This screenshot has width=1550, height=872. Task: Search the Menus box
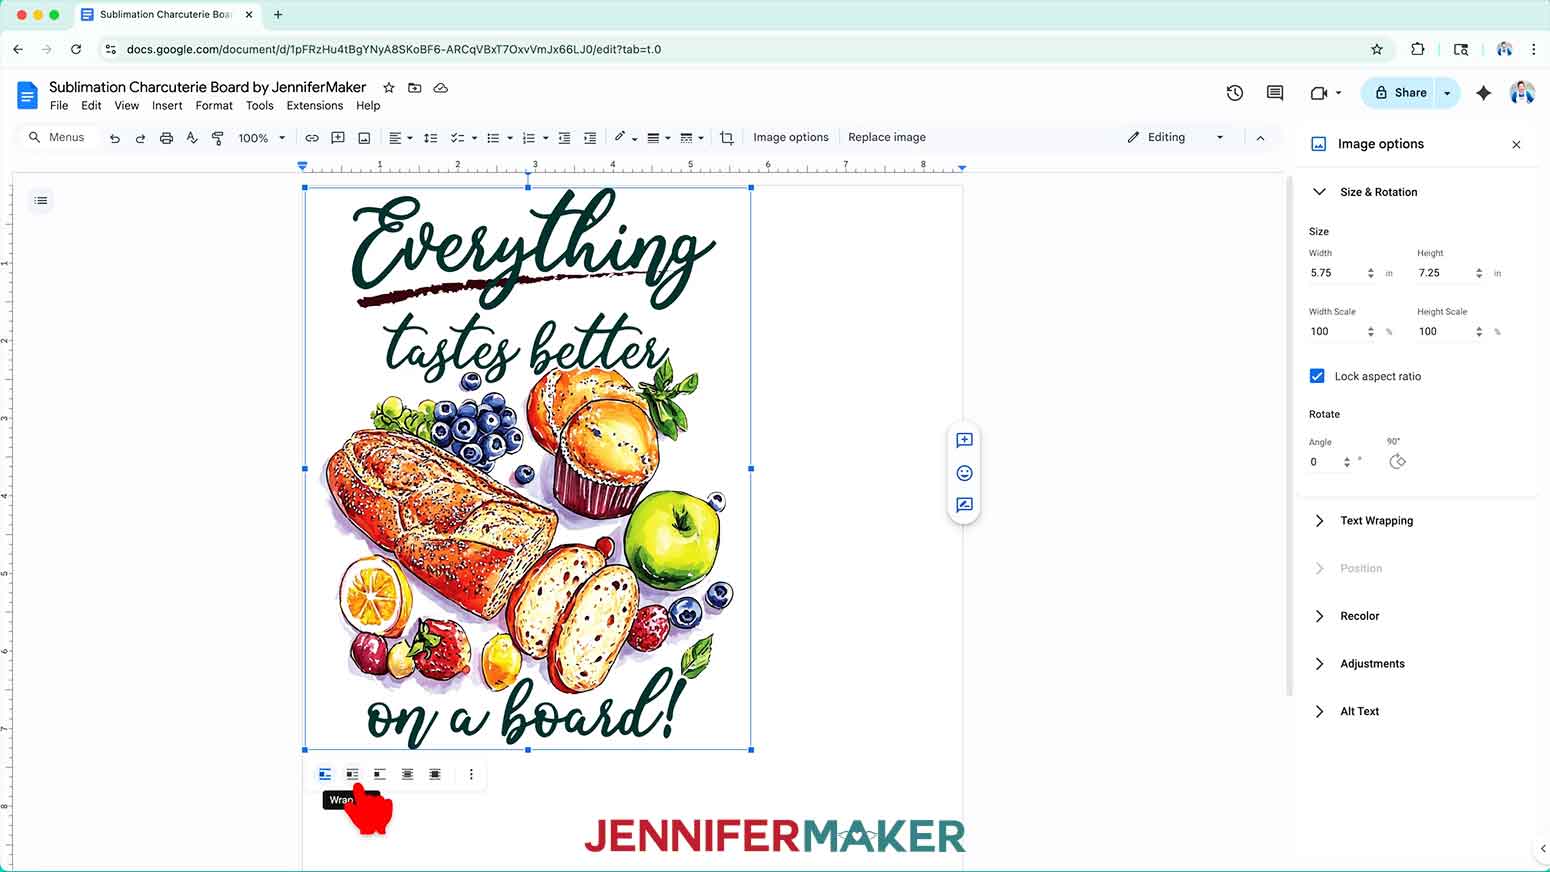pos(58,138)
